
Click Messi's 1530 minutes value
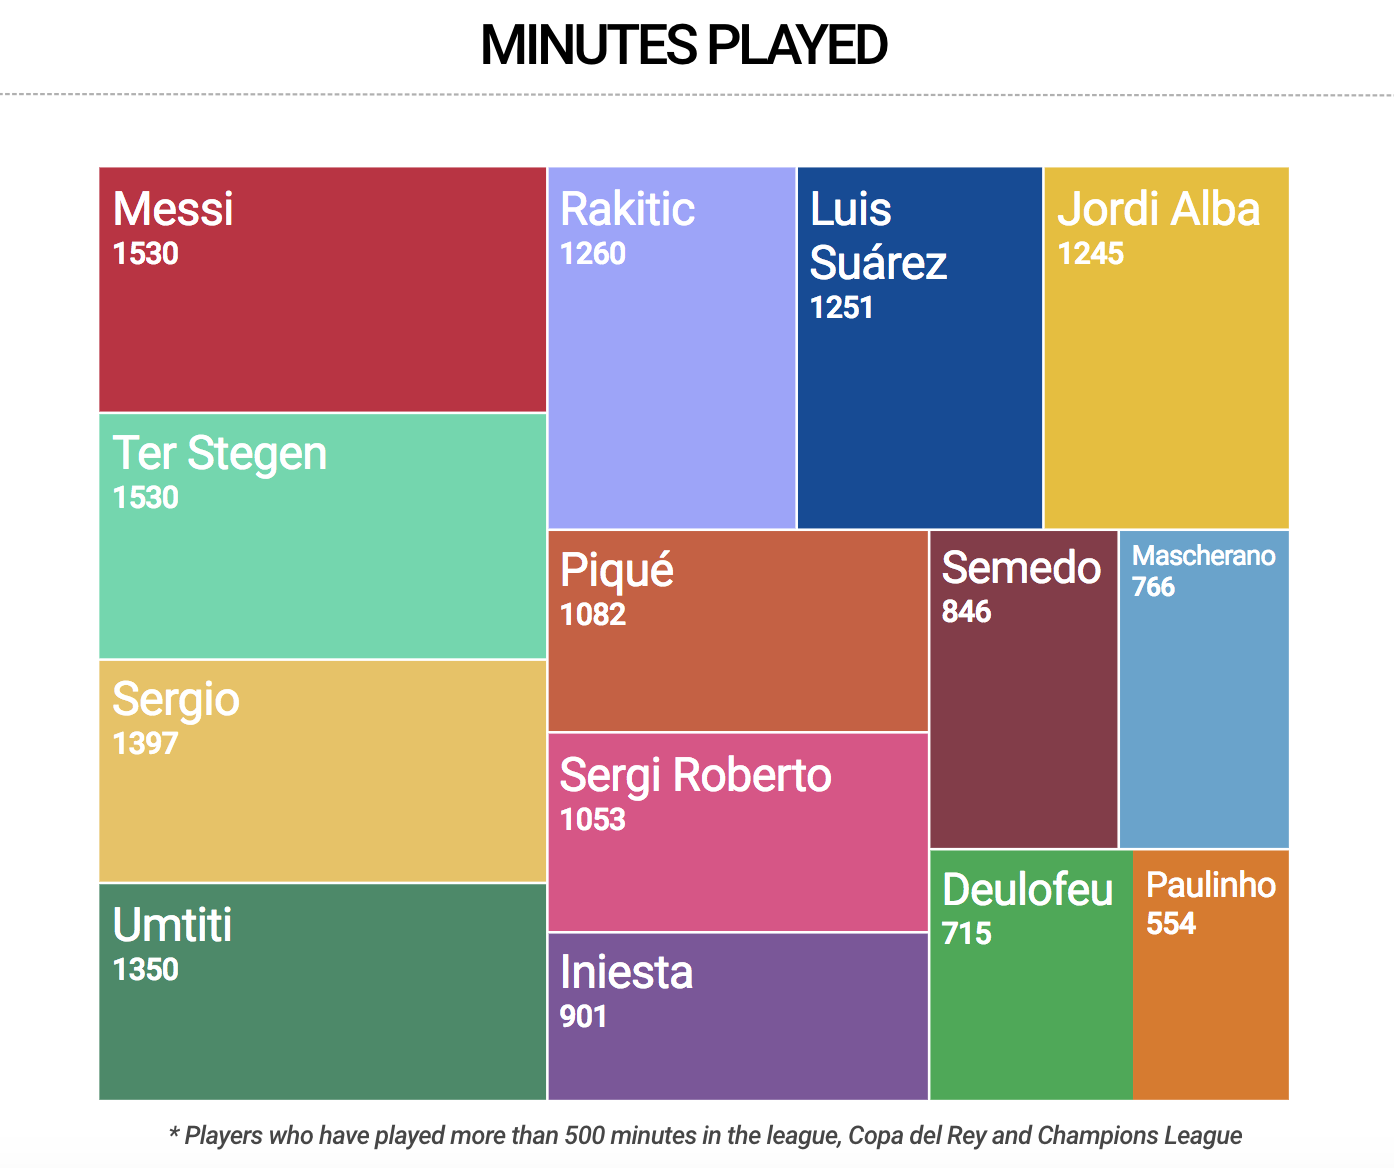[x=146, y=254]
